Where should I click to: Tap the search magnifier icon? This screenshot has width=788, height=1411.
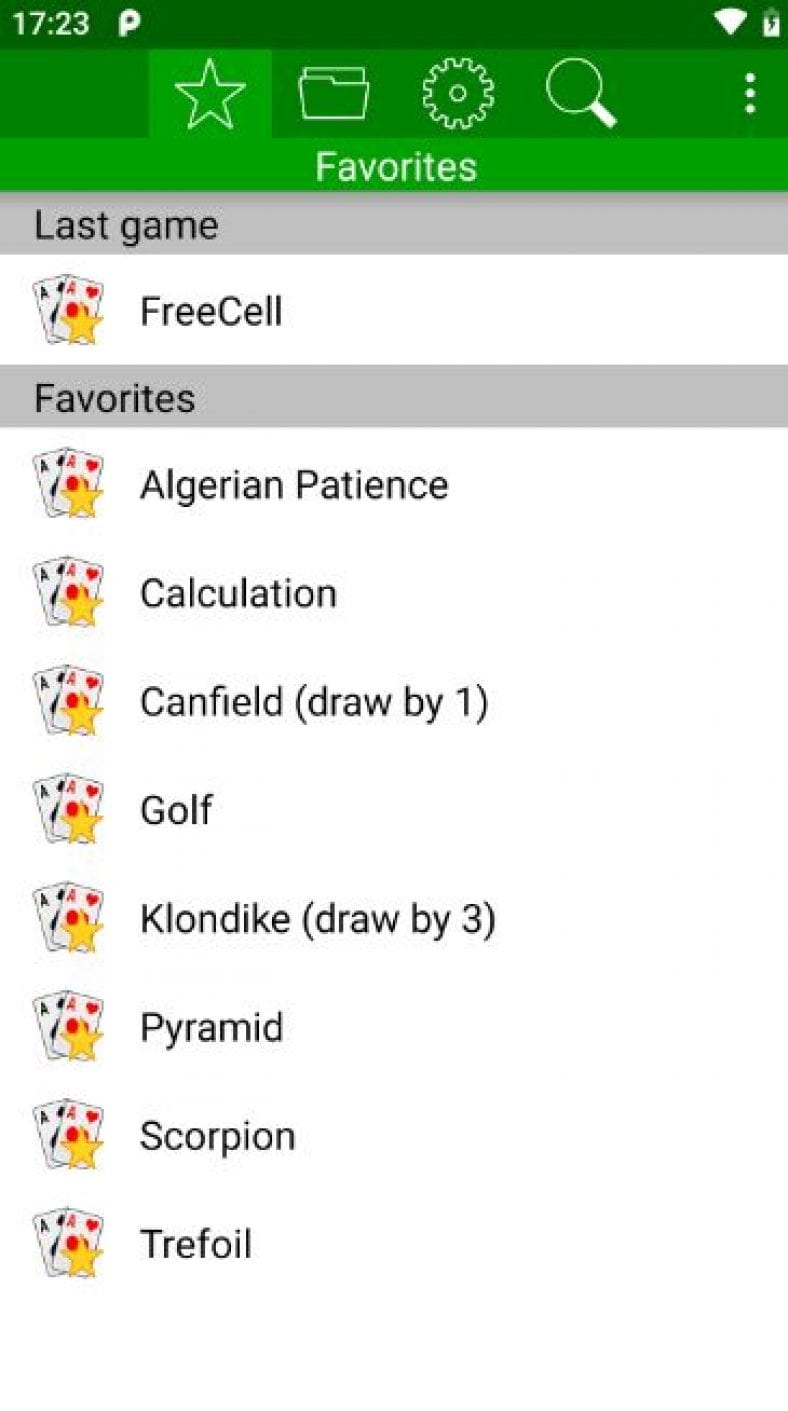coord(581,94)
